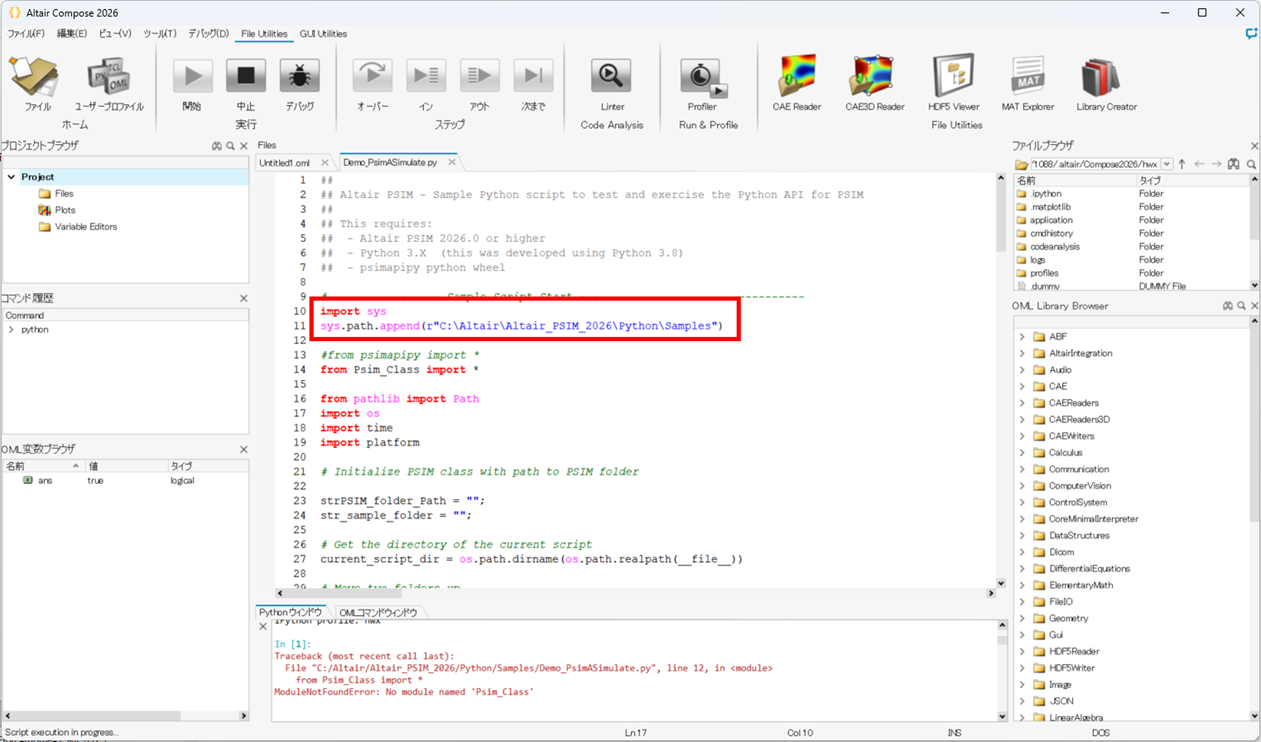The width and height of the screenshot is (1261, 742).
Task: Expand the python command history entry
Action: [x=11, y=330]
